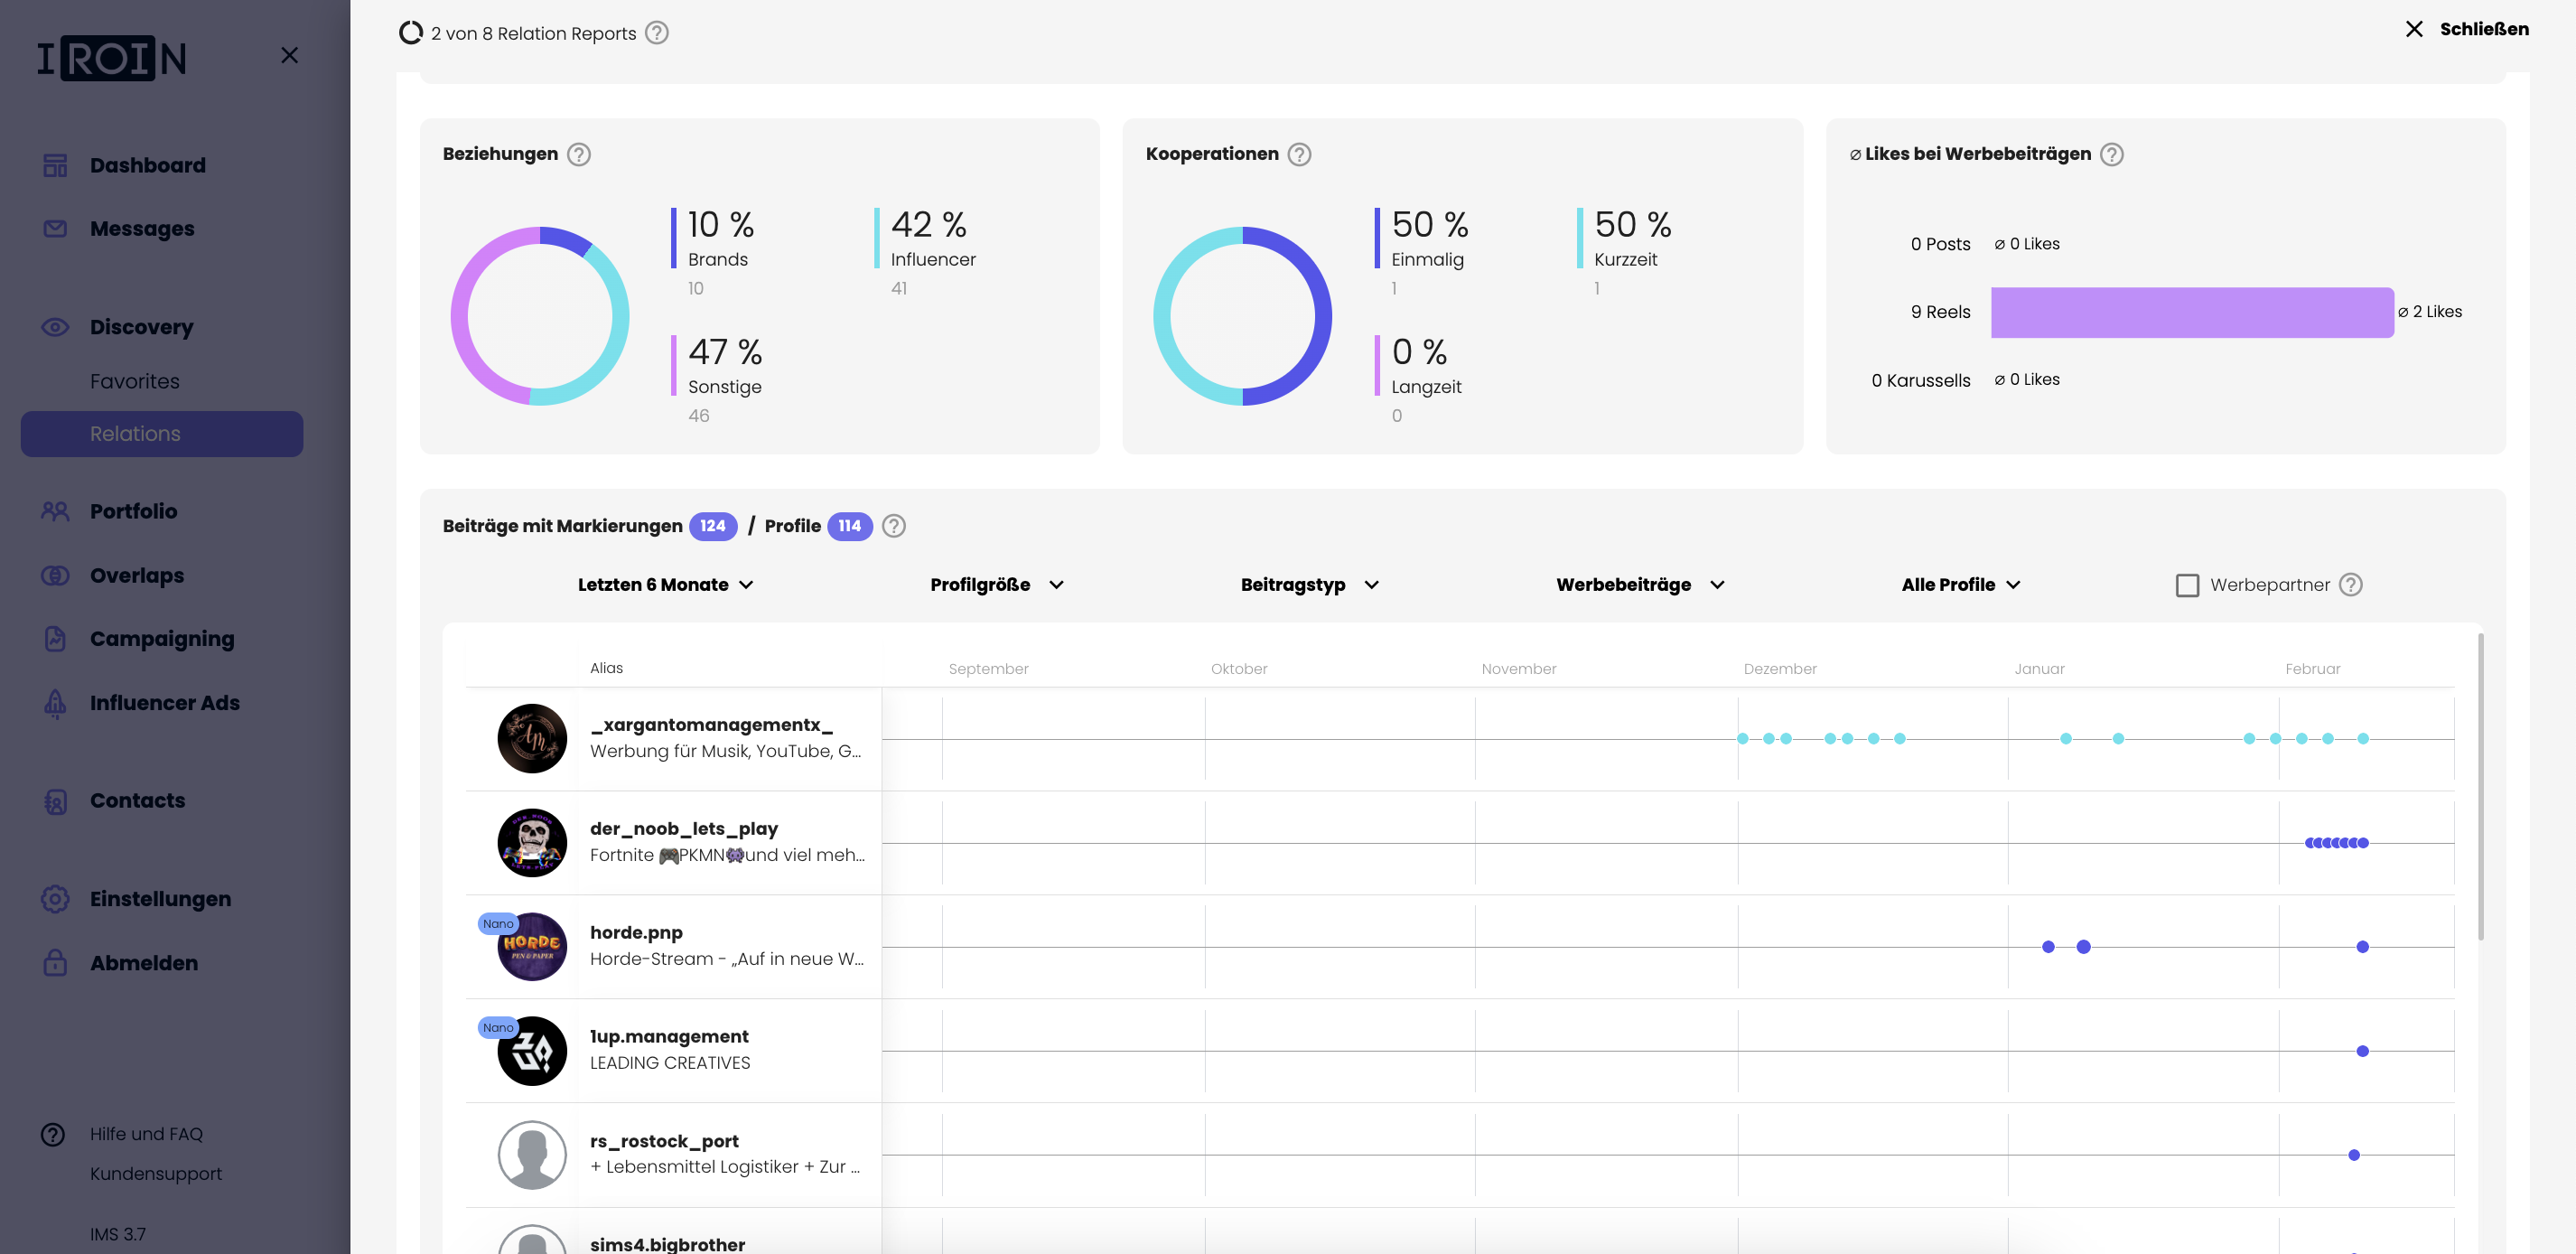
Task: Click the Dashboard sidebar icon
Action: [55, 165]
